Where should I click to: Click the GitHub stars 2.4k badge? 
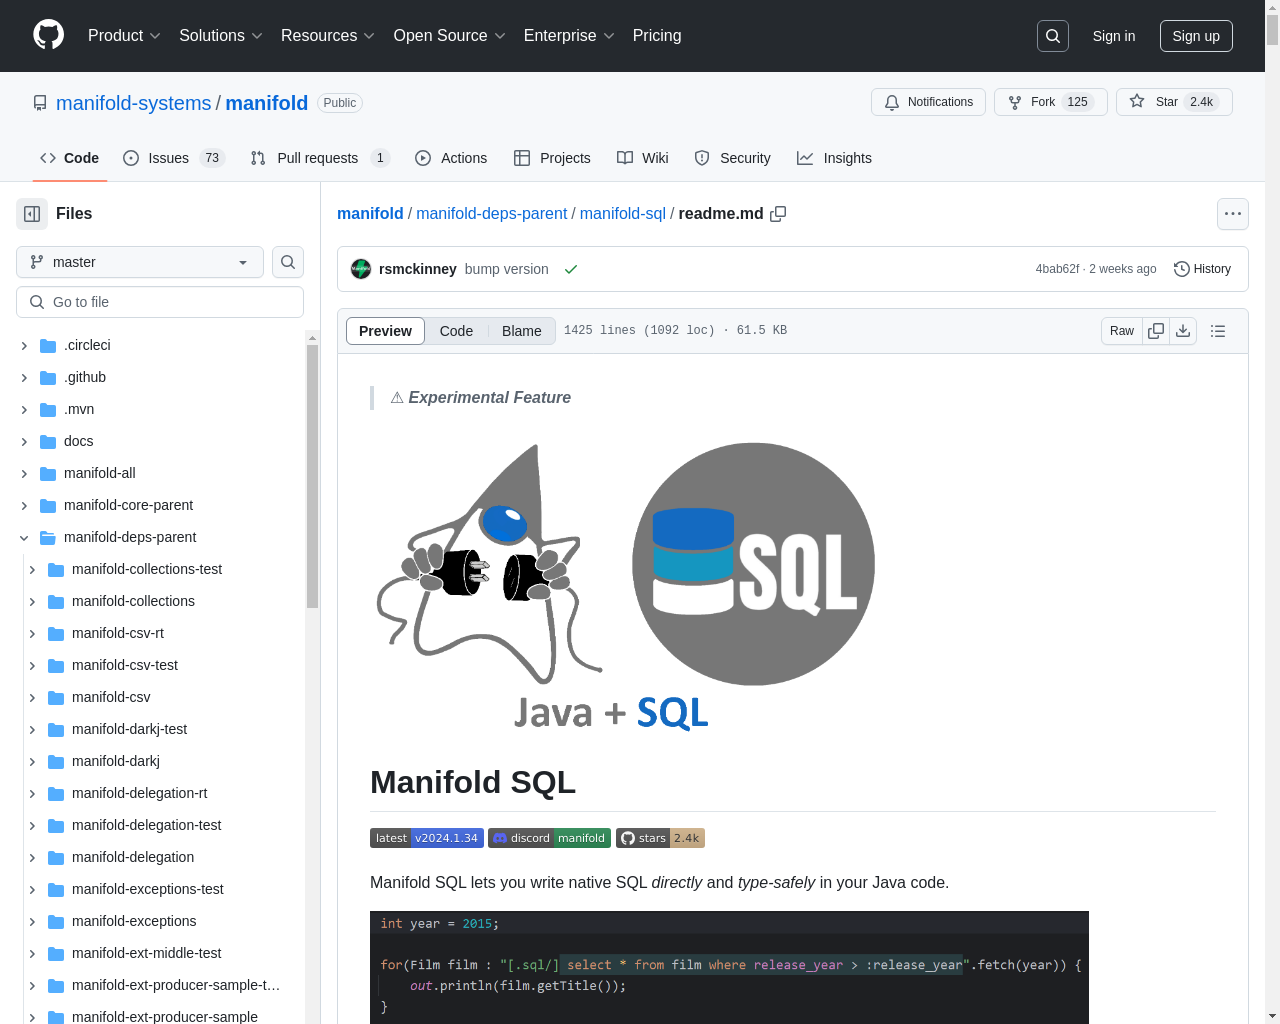pyautogui.click(x=660, y=838)
